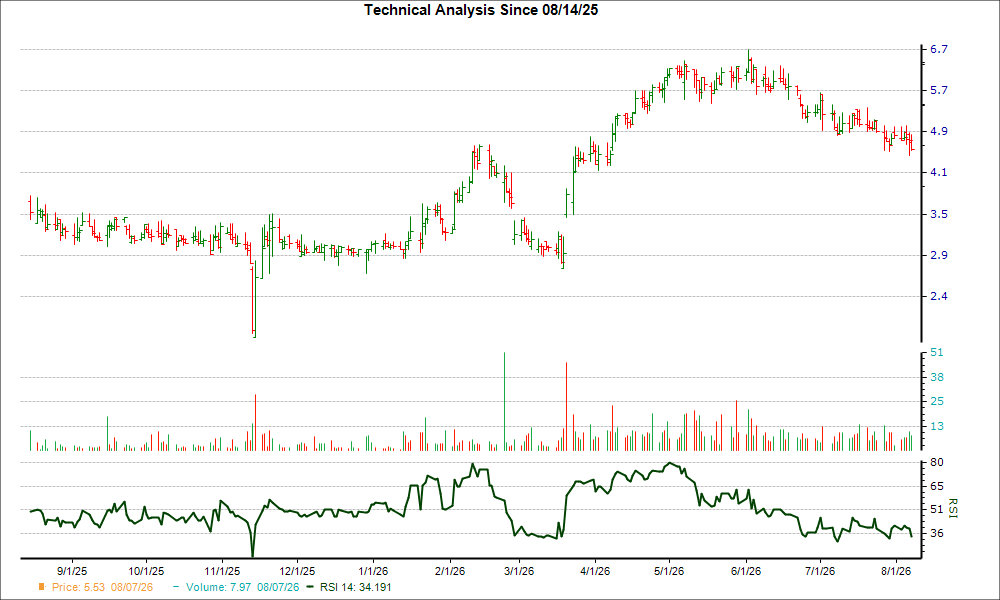Click the 4/1/26 date label on the x-axis
Image resolution: width=1000 pixels, height=600 pixels.
[594, 571]
